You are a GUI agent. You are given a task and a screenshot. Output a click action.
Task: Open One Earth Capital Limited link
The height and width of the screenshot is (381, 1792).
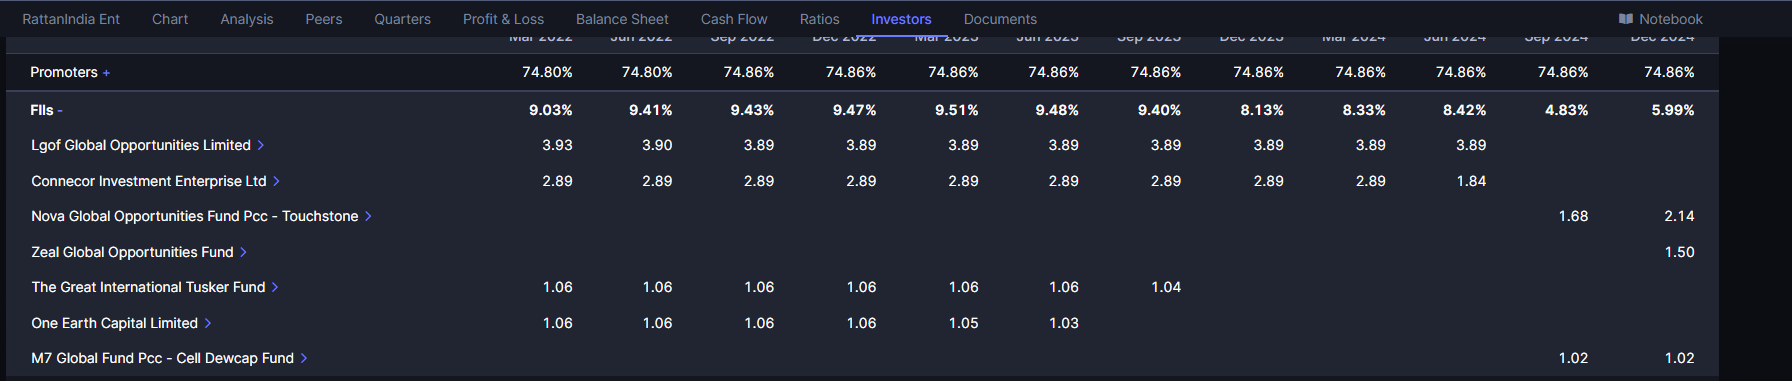[114, 323]
